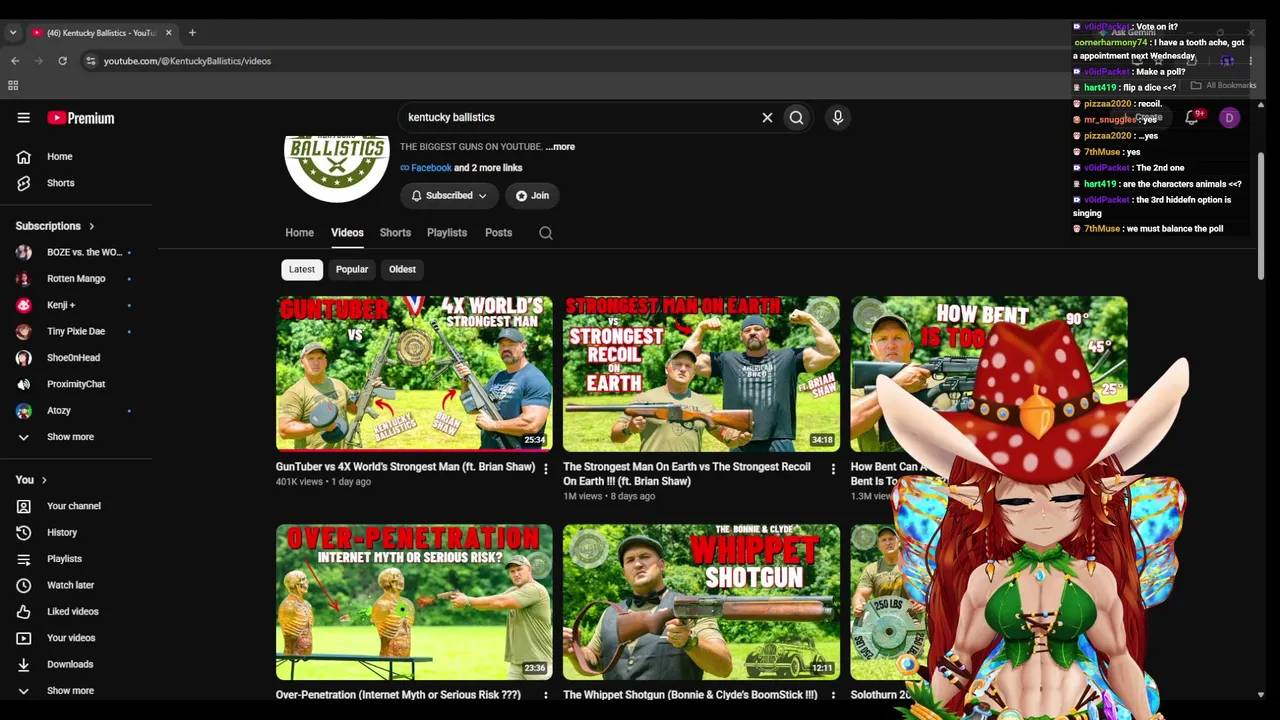Open the notifications bell
1280x720 pixels.
click(1192, 118)
